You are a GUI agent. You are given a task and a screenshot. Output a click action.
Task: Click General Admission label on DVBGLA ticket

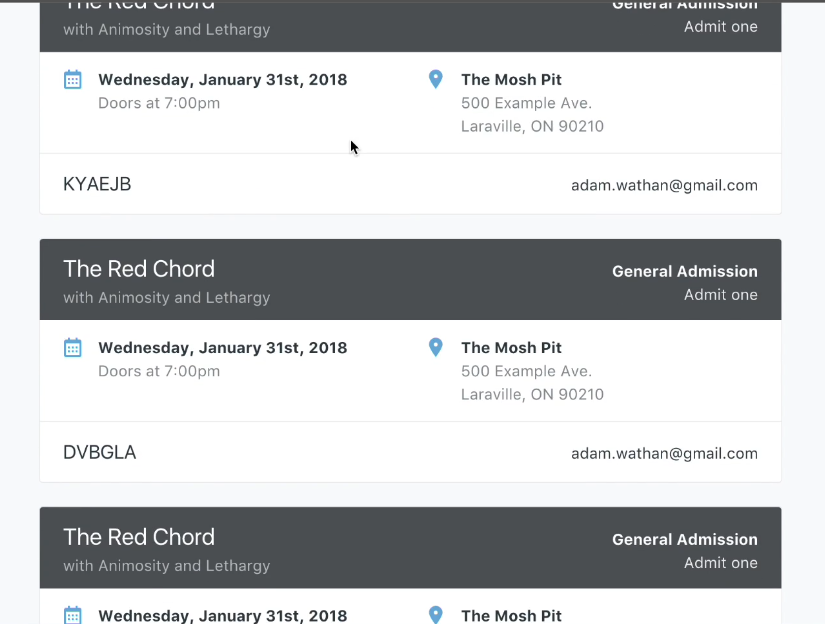click(684, 271)
